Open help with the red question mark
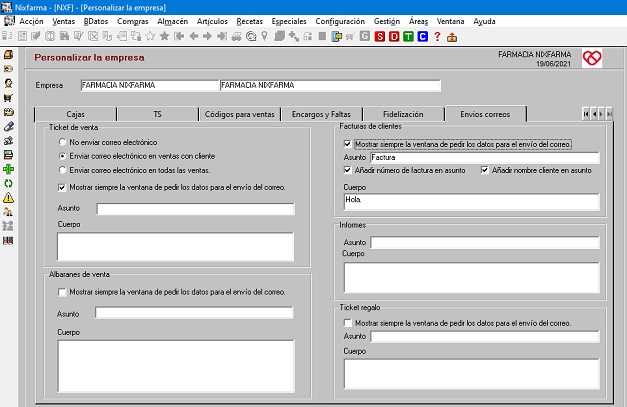 [437, 37]
